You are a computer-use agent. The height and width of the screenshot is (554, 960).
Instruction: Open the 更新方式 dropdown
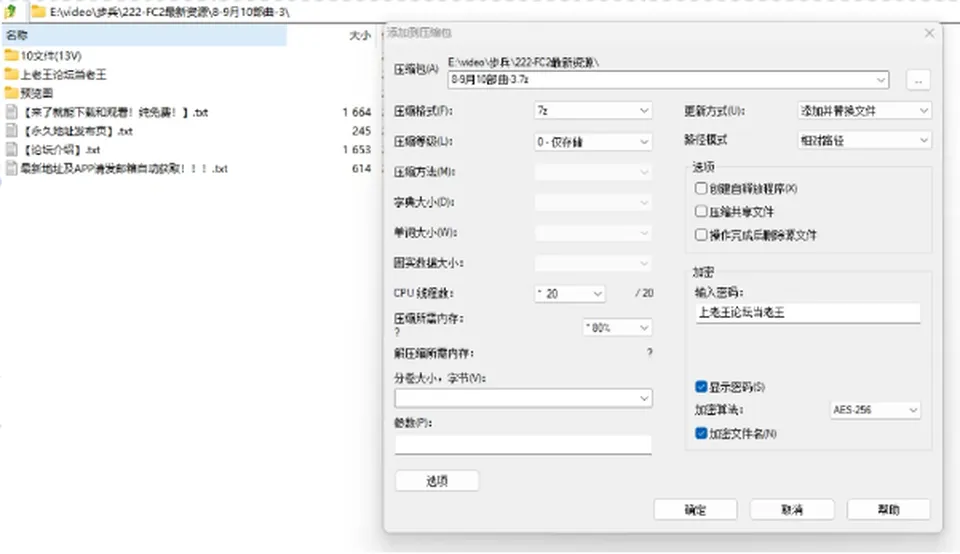864,111
